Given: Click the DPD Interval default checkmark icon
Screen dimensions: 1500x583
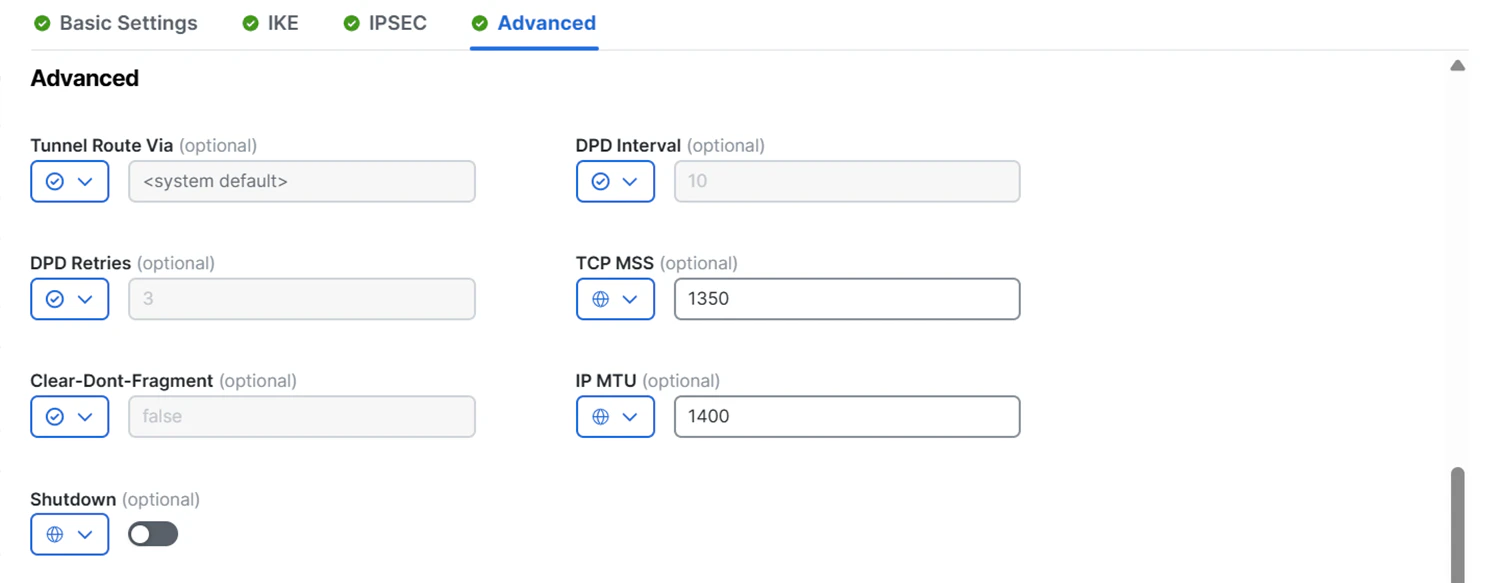Looking at the screenshot, I should pos(600,181).
